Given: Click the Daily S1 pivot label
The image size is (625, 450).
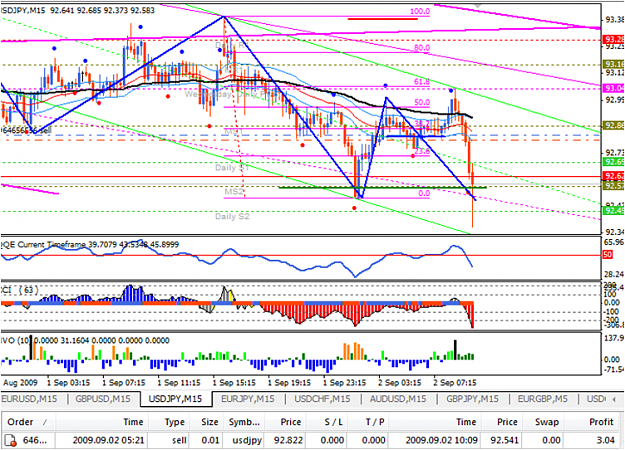Looking at the screenshot, I should tap(232, 167).
